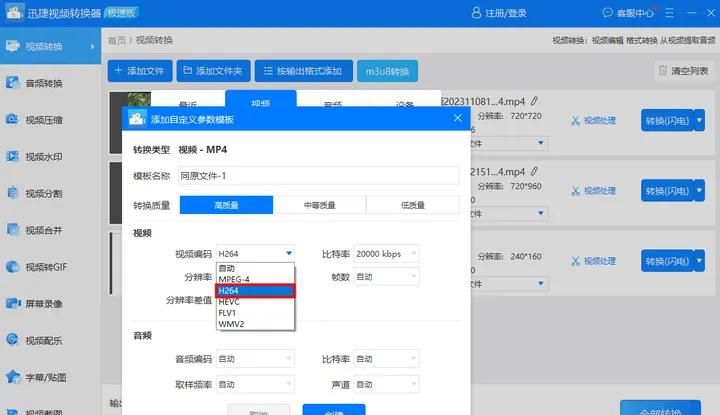Viewport: 720px width, 415px height.
Task: Select 低质量 conversion quality
Action: click(413, 205)
